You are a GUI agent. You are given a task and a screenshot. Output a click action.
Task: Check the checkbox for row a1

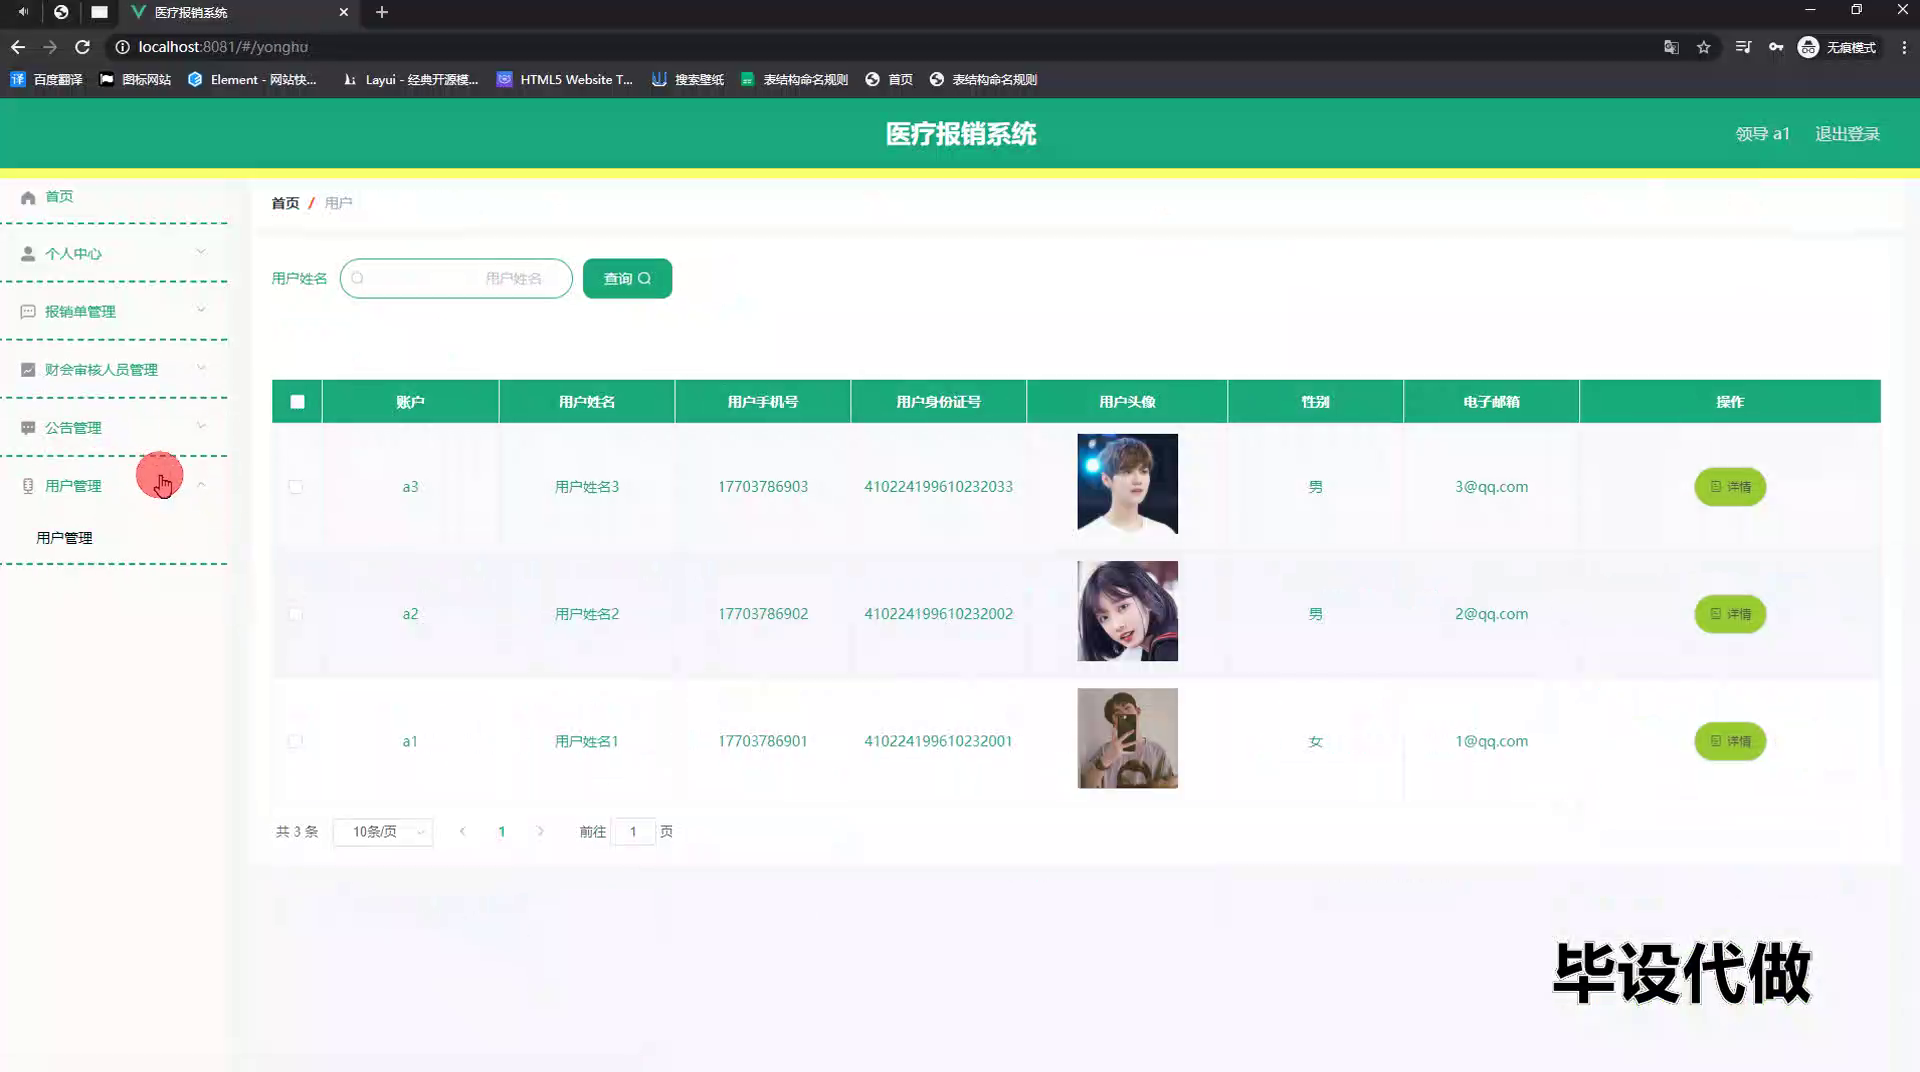[x=295, y=741]
